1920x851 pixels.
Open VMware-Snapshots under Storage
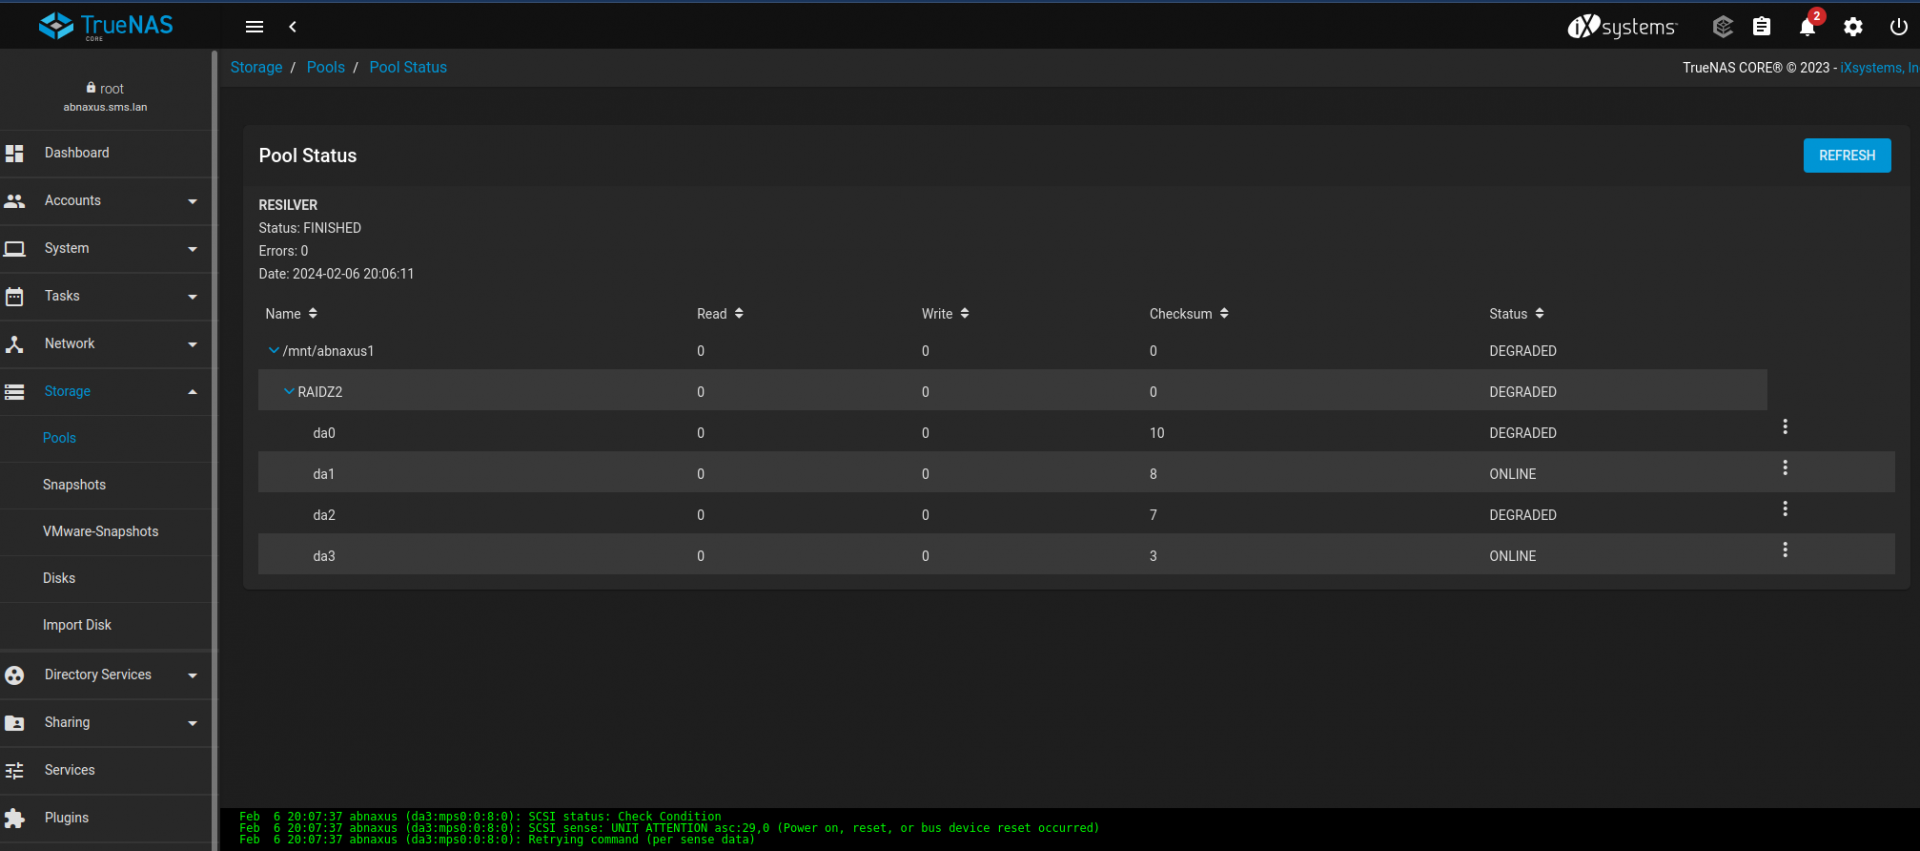pyautogui.click(x=100, y=532)
